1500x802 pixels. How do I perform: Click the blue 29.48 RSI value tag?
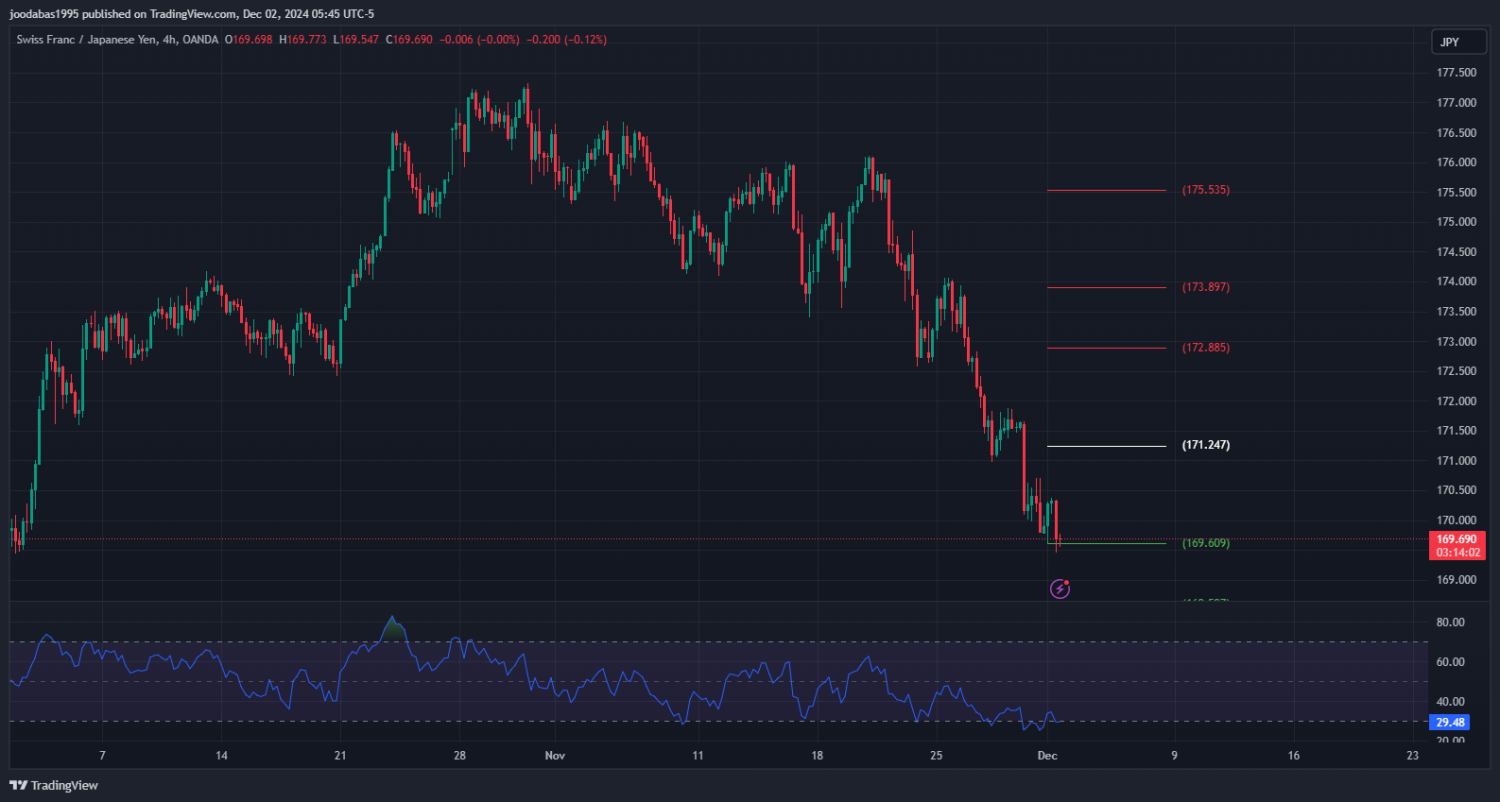pos(1451,722)
